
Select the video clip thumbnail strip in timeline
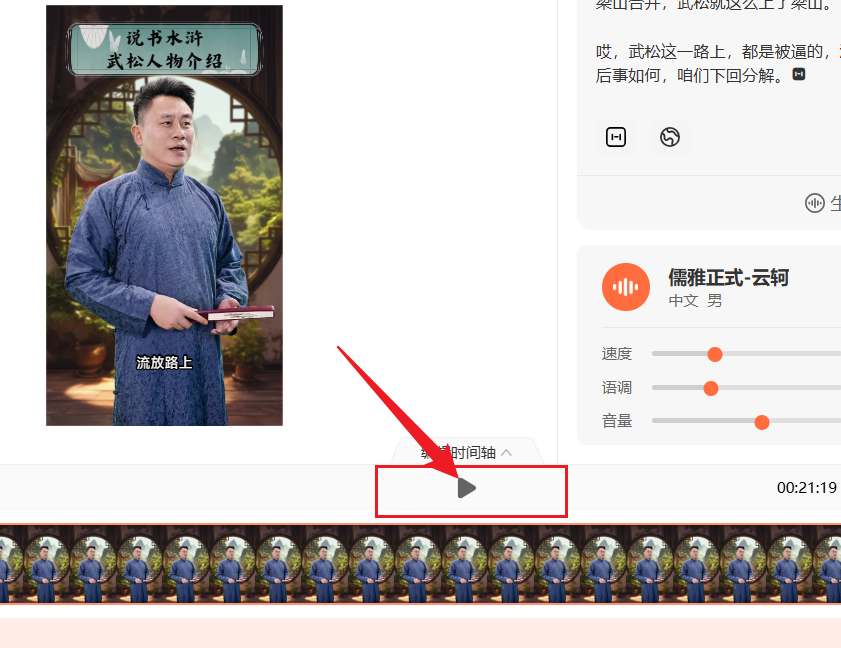point(420,564)
